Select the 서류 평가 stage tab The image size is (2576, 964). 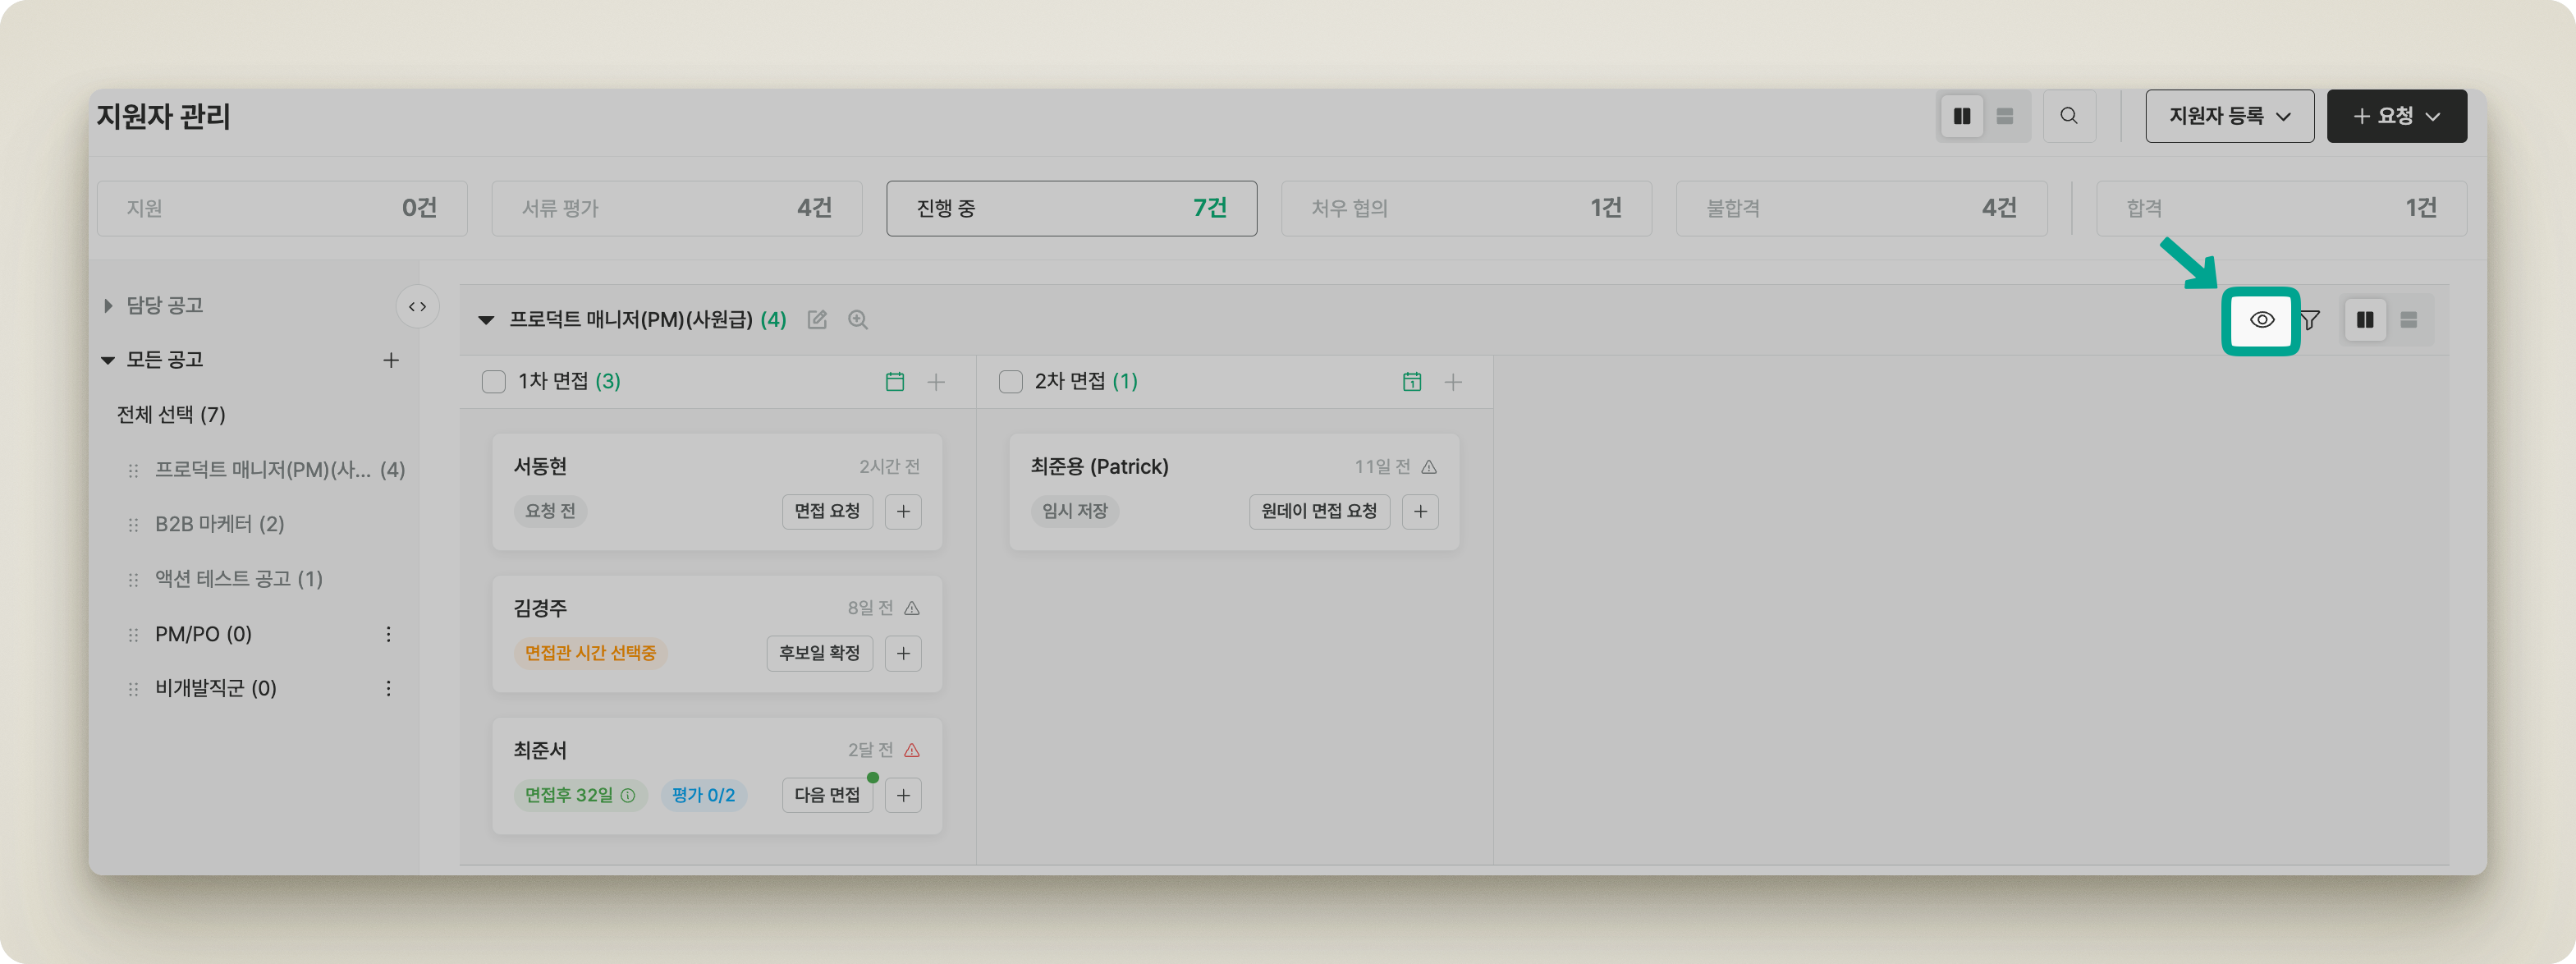coord(676,208)
